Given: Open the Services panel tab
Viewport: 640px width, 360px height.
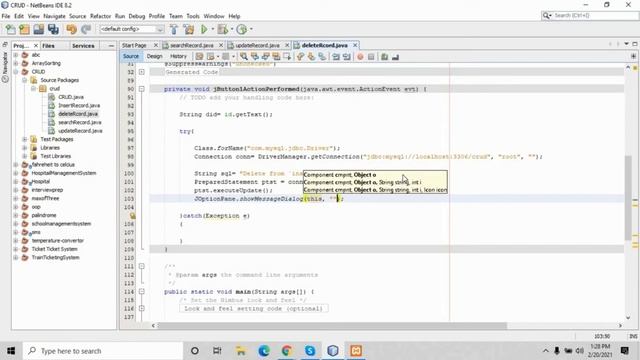Looking at the screenshot, I should pos(83,46).
